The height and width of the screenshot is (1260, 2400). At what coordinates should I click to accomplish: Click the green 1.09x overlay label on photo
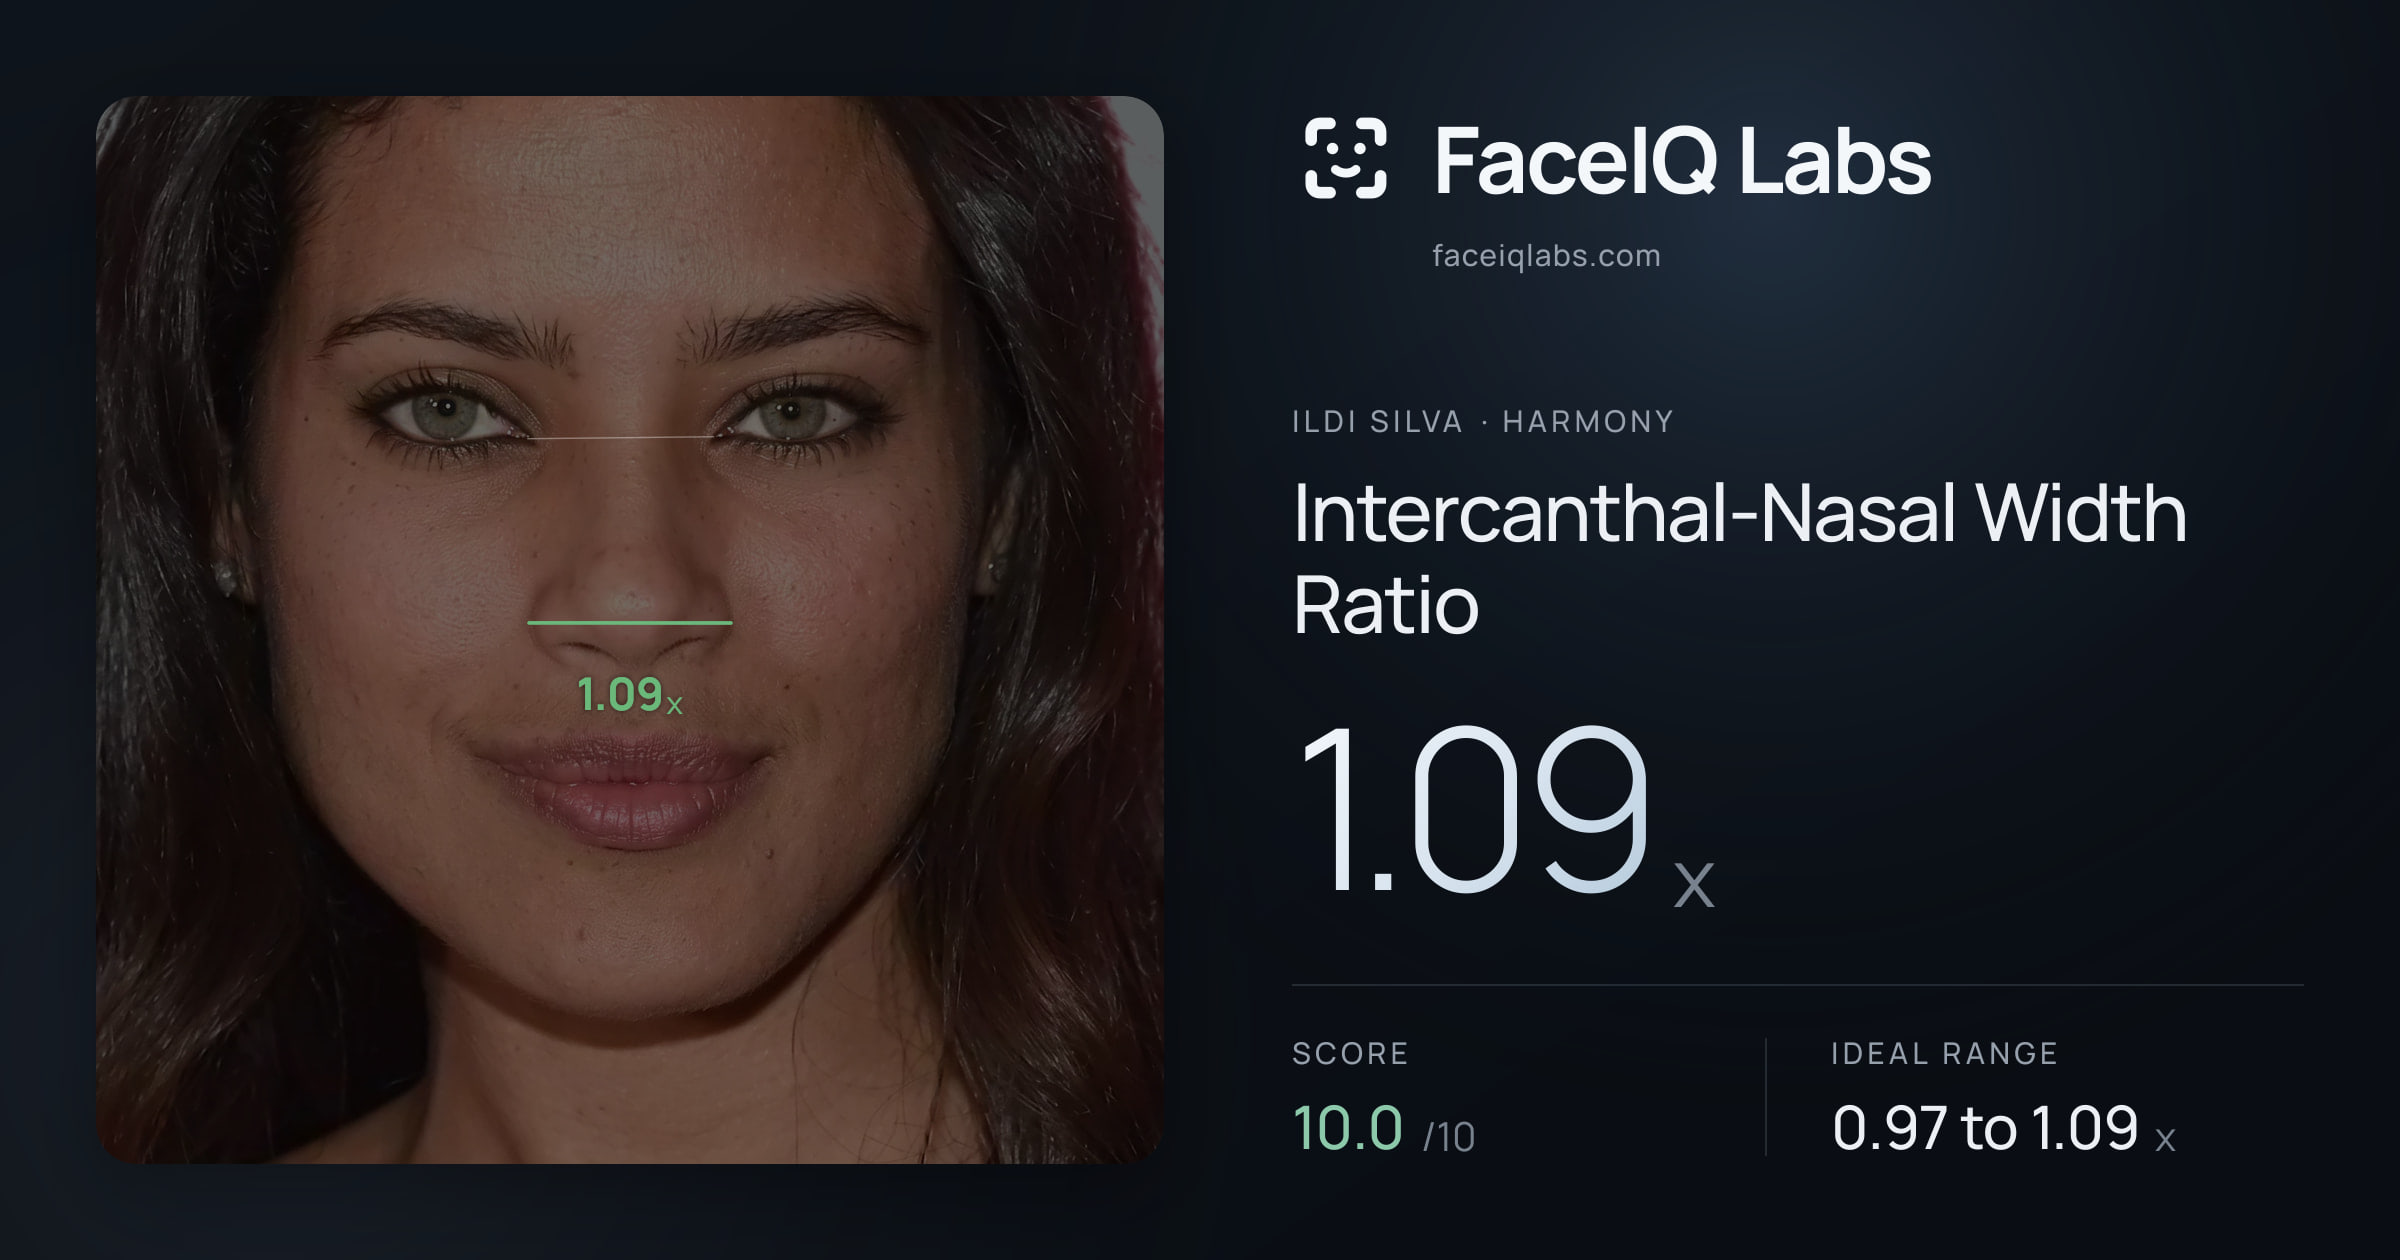630,695
